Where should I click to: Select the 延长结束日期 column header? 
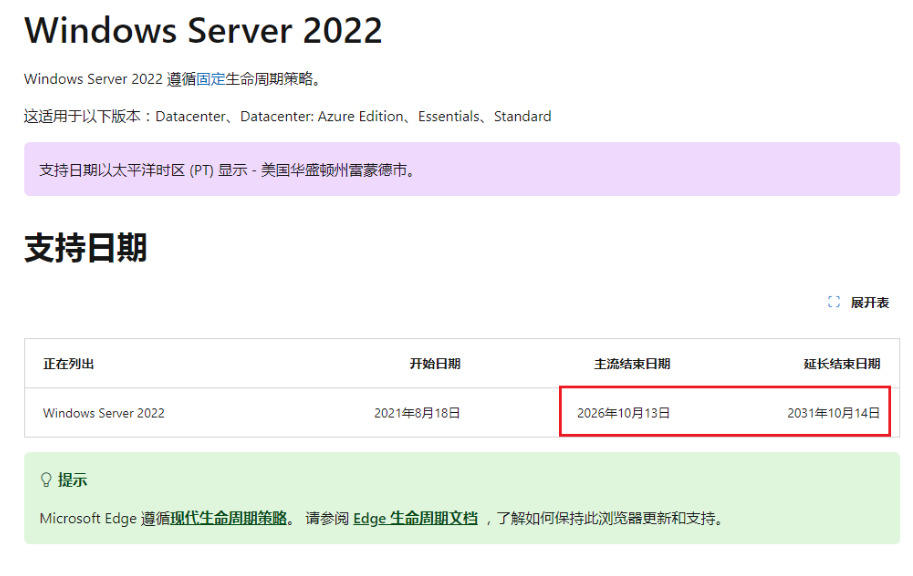[x=841, y=364]
